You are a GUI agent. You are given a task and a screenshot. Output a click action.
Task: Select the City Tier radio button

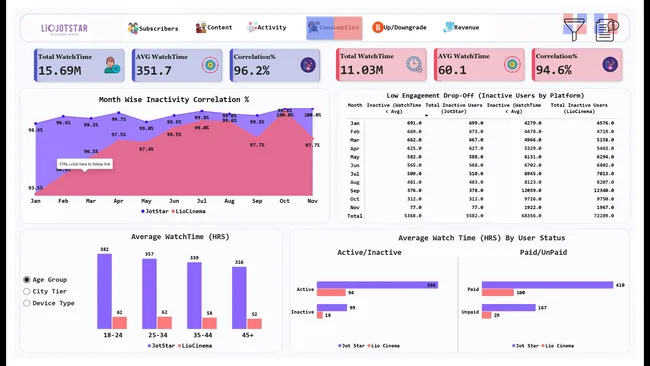pyautogui.click(x=27, y=291)
